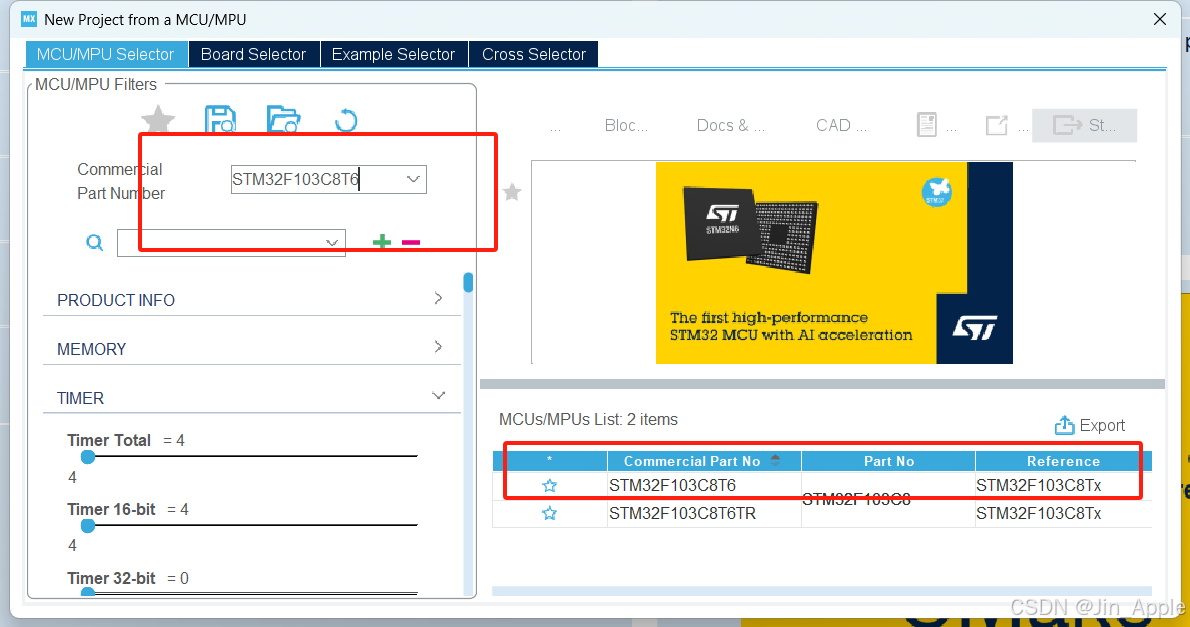The height and width of the screenshot is (627, 1190).
Task: Click the St... start project button
Action: [1085, 125]
